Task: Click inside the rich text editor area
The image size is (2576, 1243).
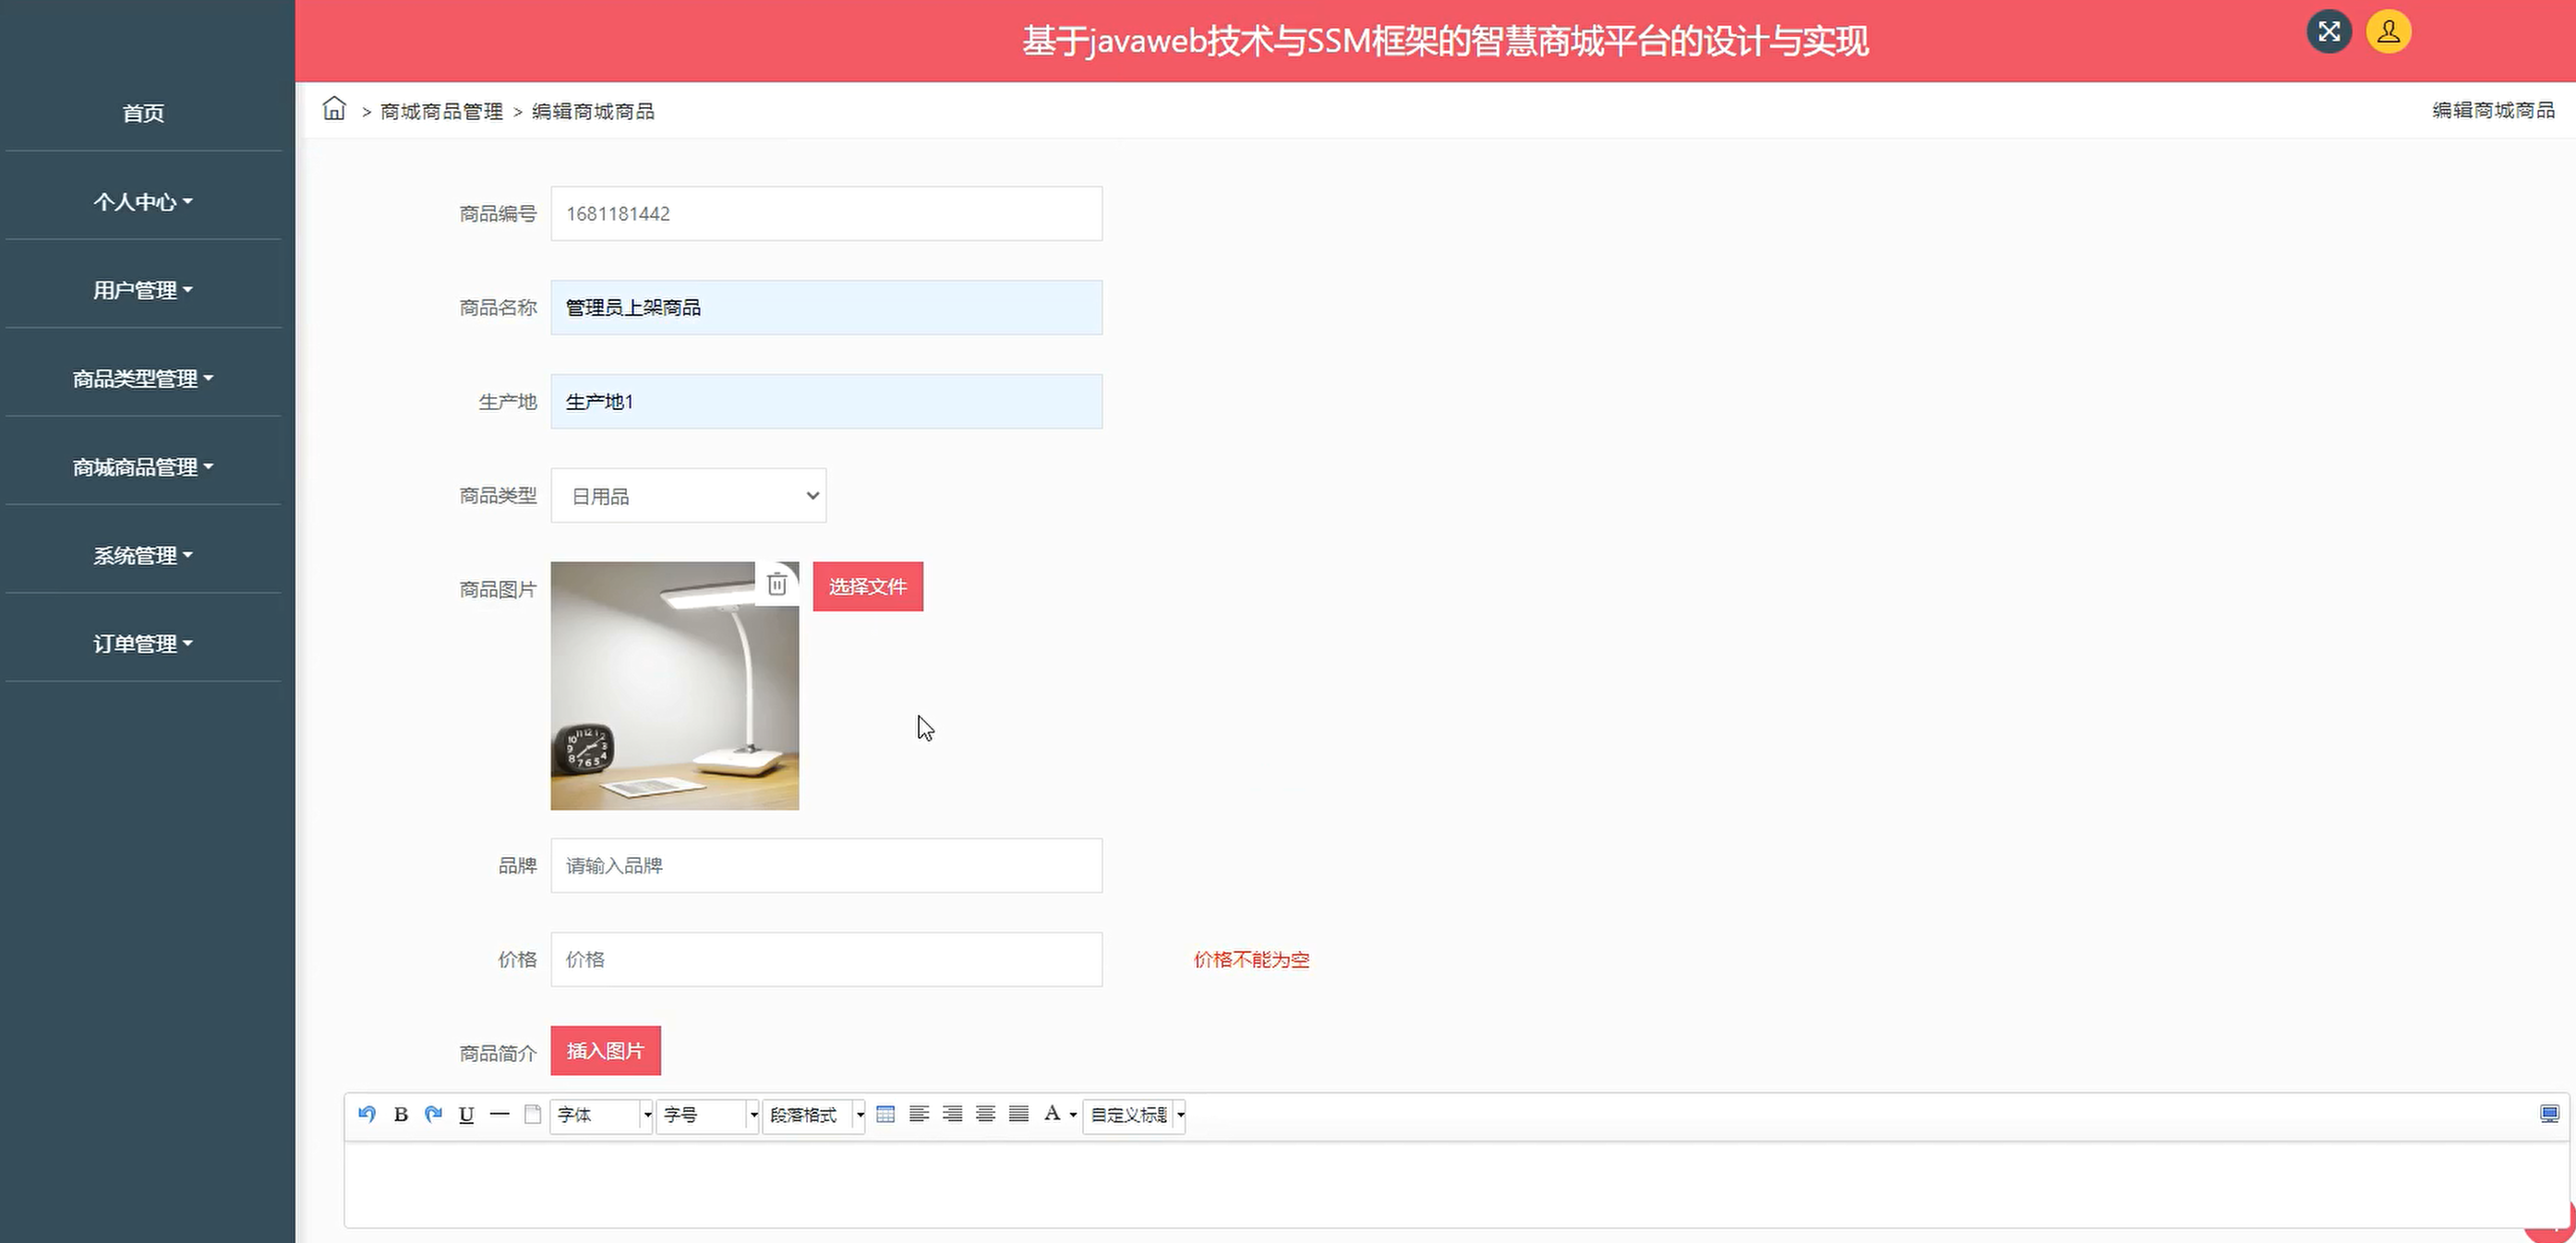Action: click(x=1455, y=1184)
